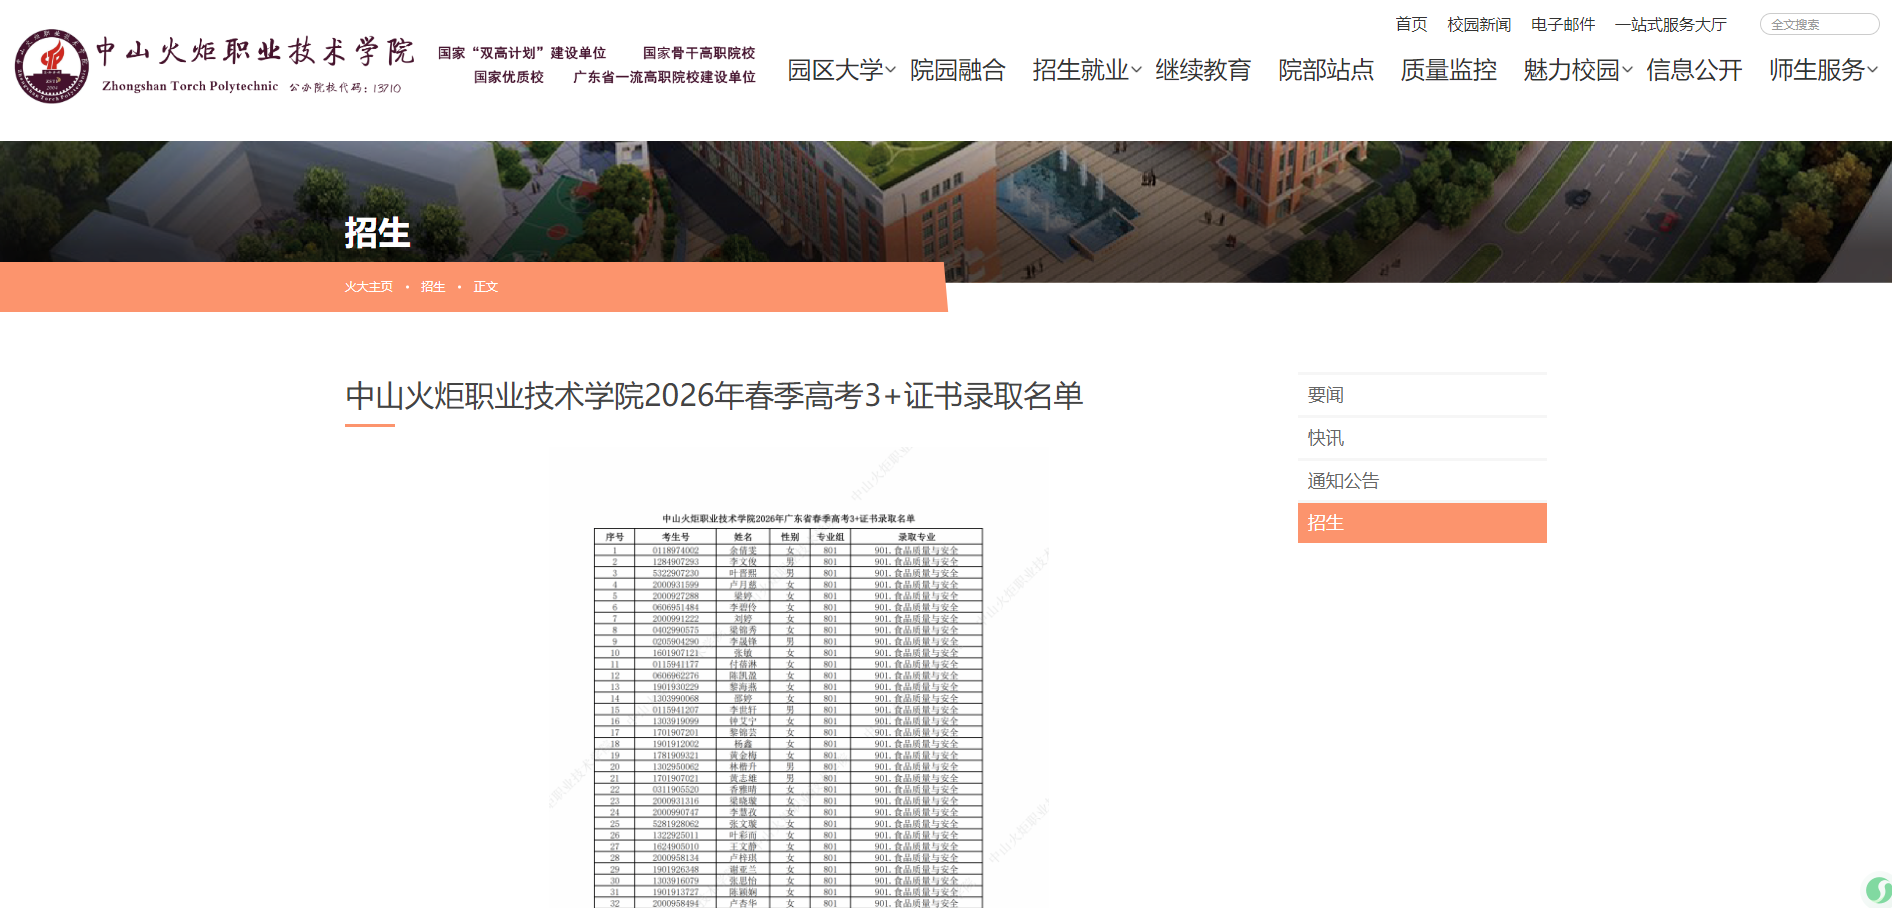
Task: Open the 招生就业 dropdown
Action: tap(1081, 70)
